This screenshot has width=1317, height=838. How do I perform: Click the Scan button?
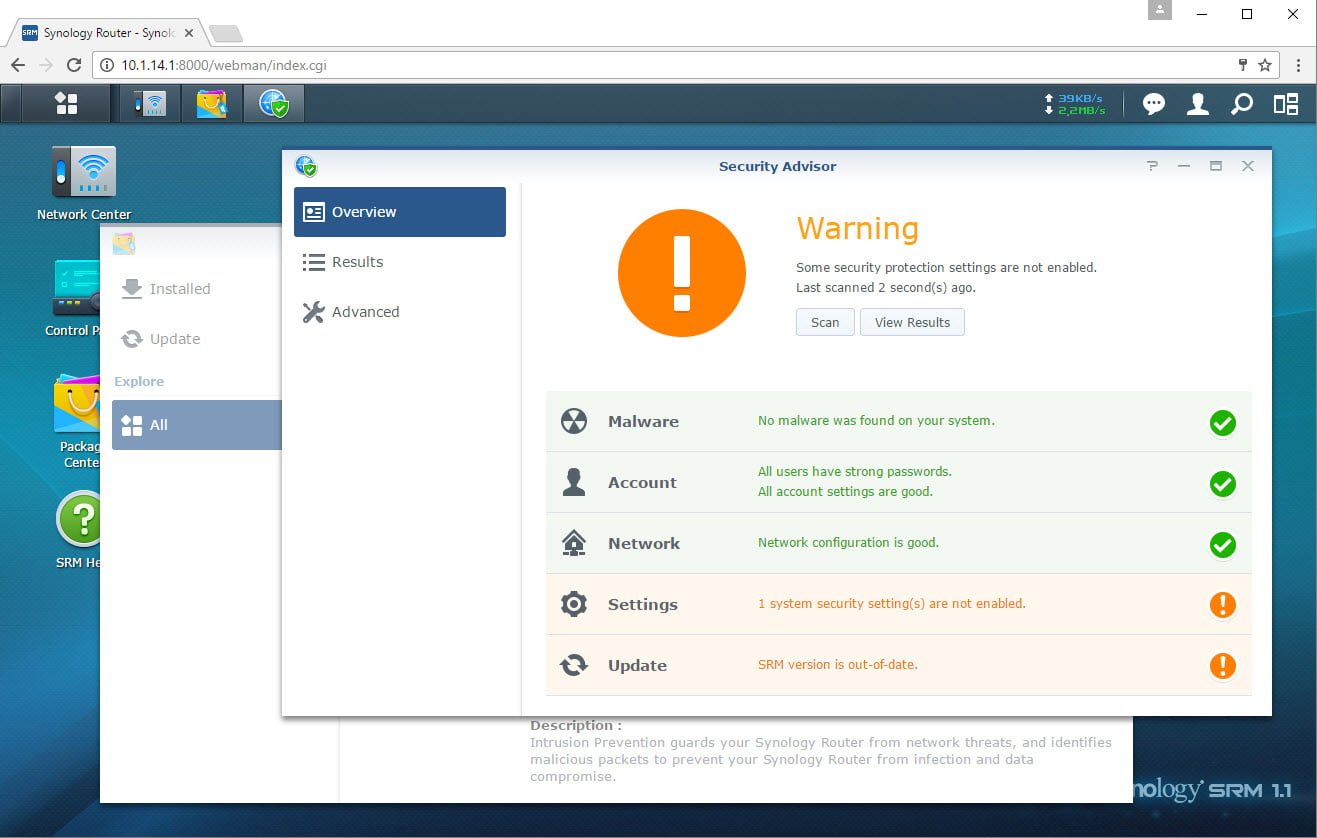click(825, 322)
